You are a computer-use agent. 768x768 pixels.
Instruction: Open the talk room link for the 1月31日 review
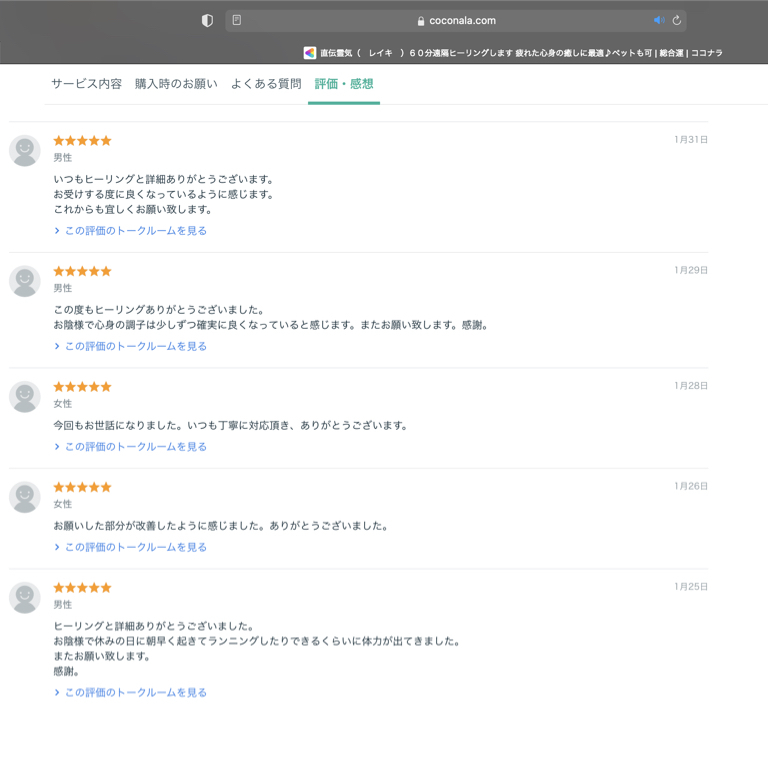tap(135, 231)
